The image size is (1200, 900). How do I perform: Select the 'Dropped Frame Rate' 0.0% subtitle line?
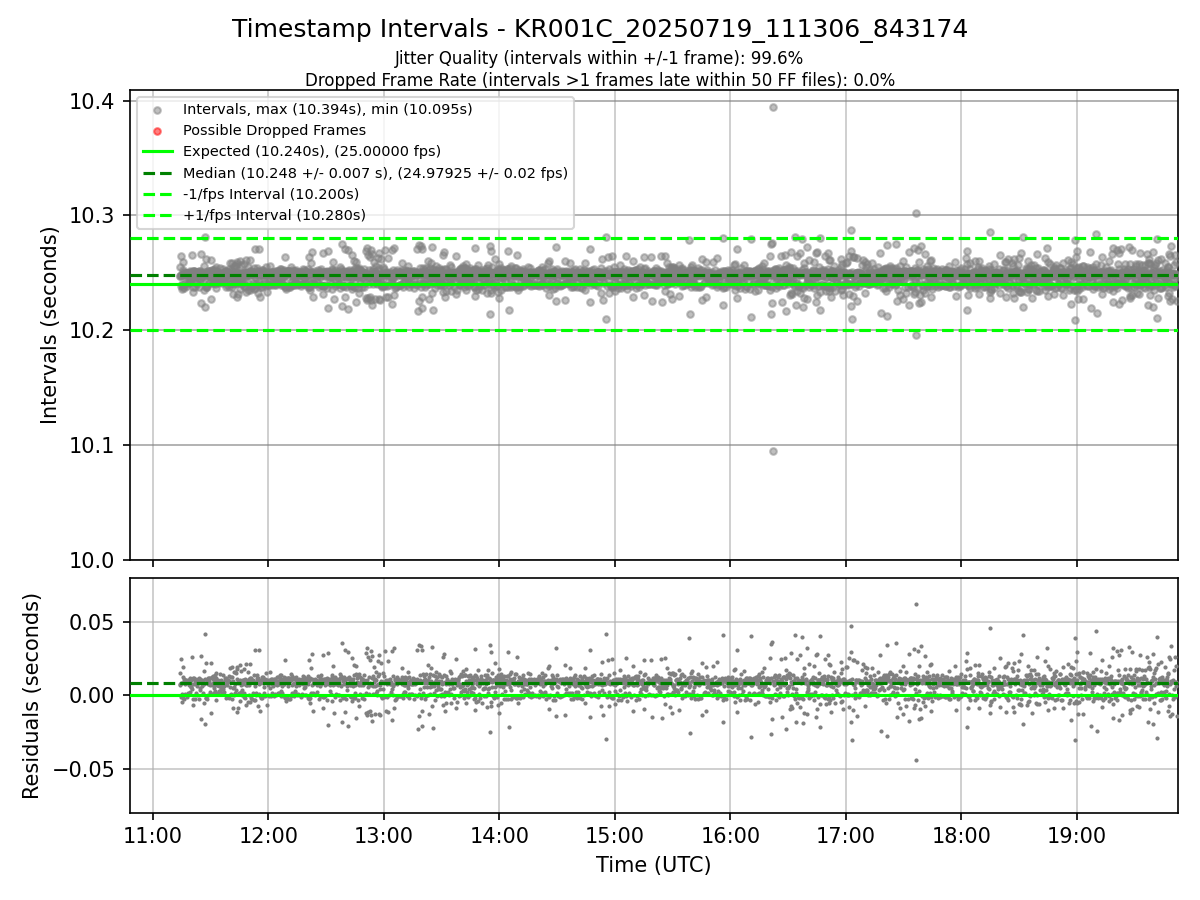click(x=600, y=79)
